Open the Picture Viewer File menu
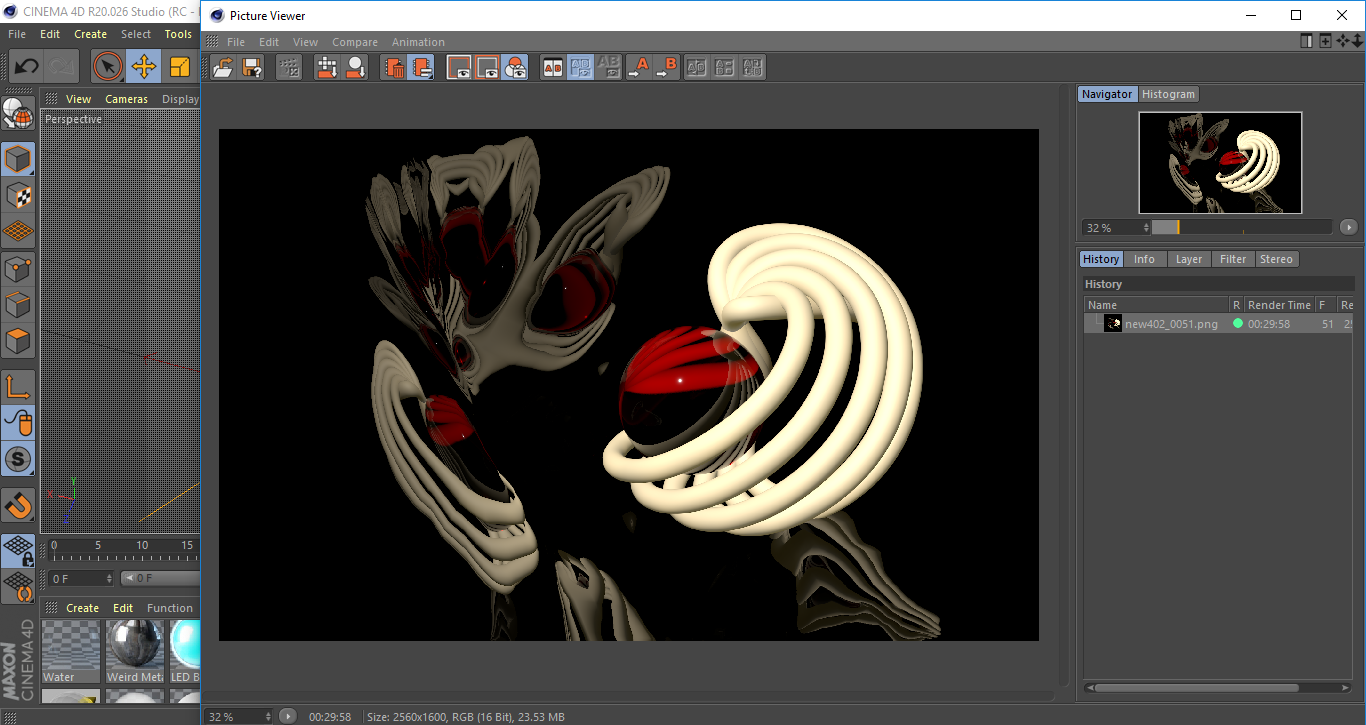The width and height of the screenshot is (1366, 725). click(x=236, y=42)
